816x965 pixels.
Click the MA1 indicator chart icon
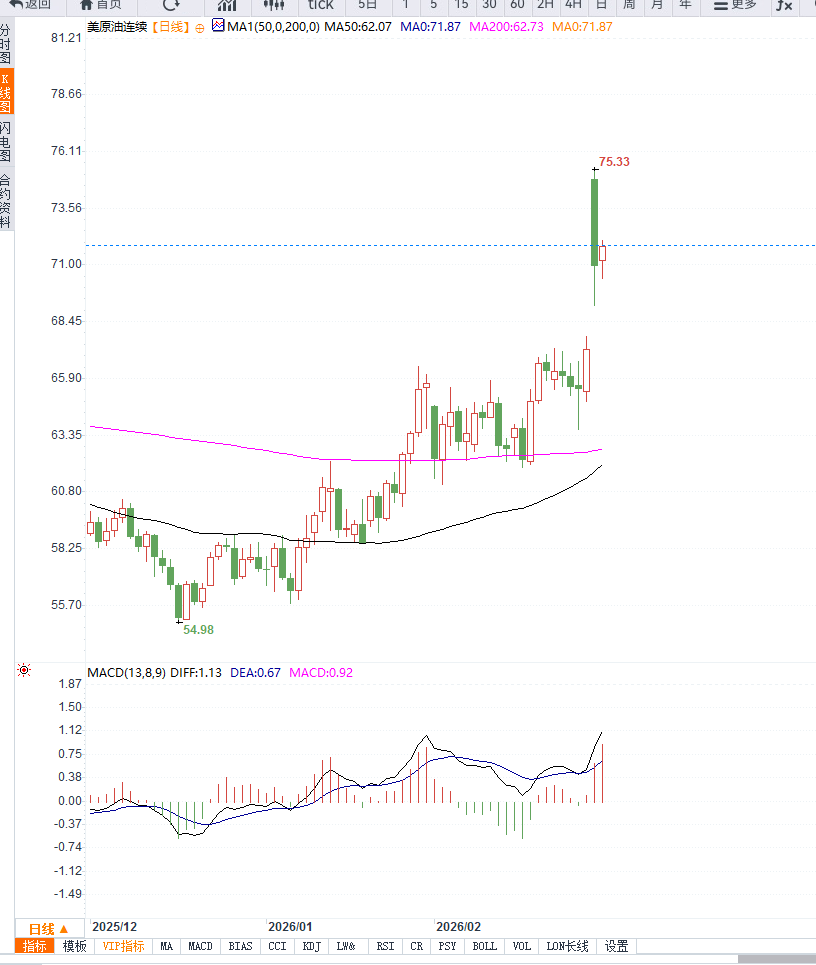218,26
